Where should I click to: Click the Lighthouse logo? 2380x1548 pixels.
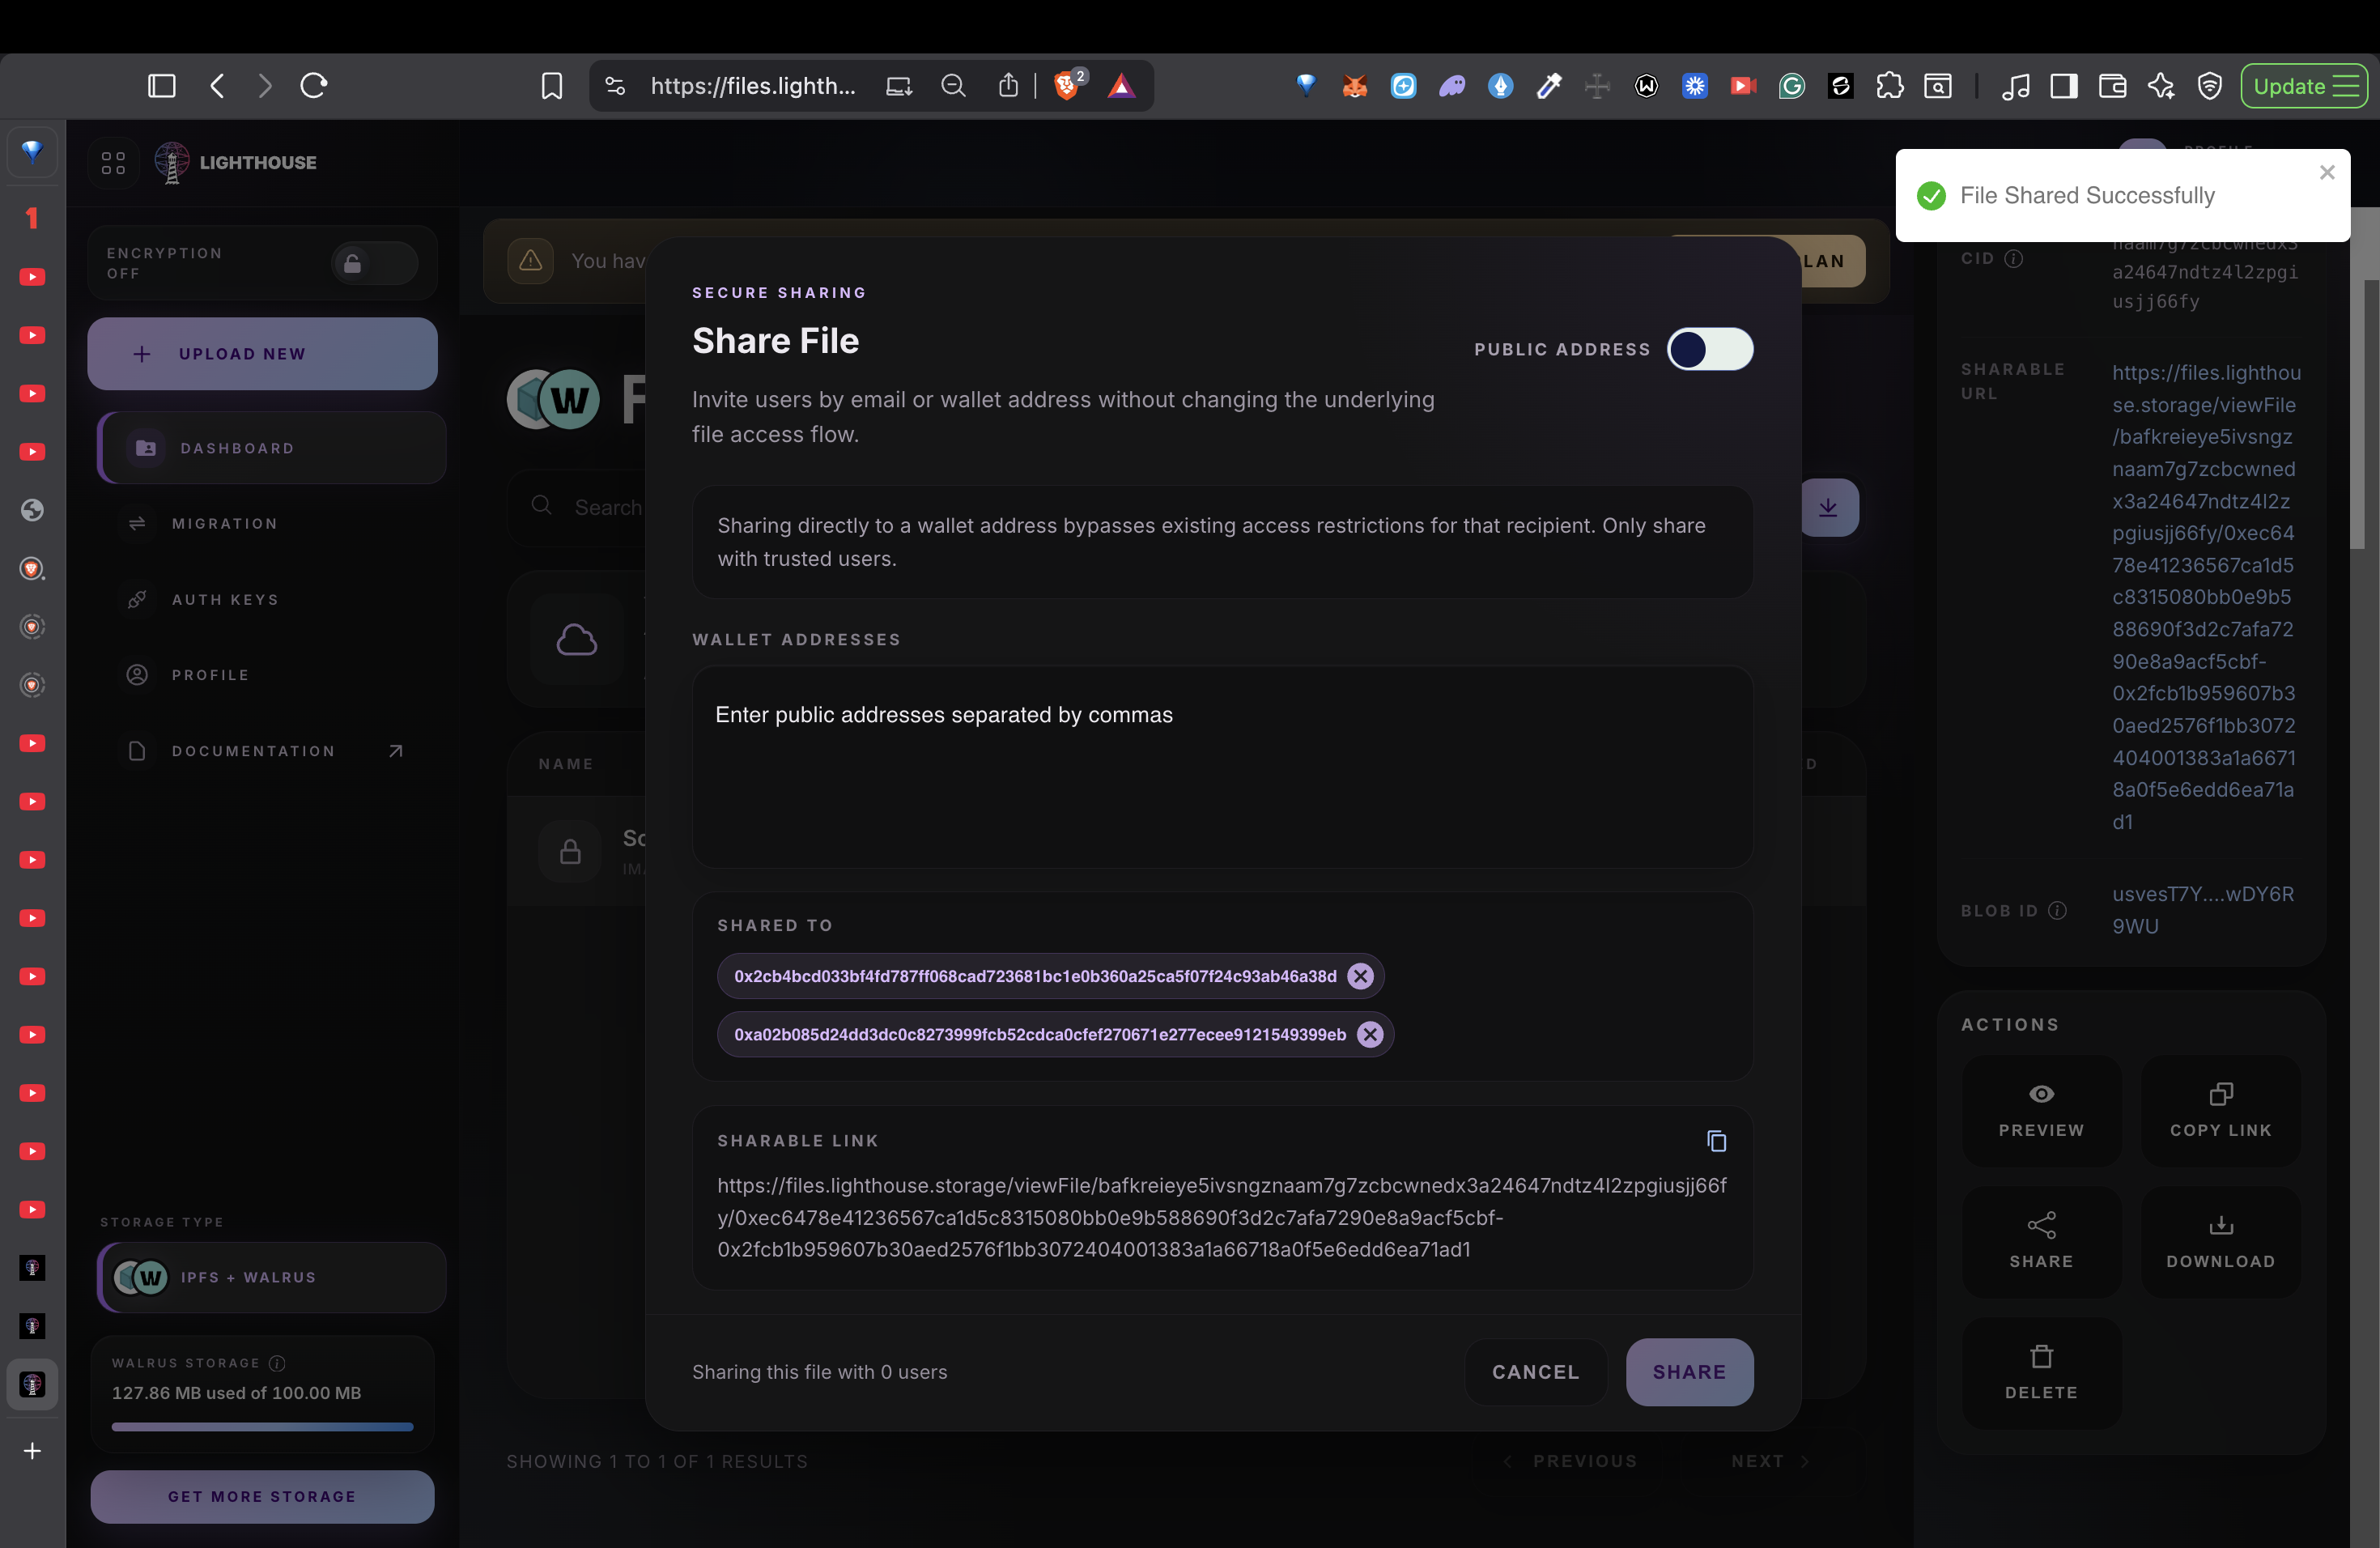tap(236, 162)
